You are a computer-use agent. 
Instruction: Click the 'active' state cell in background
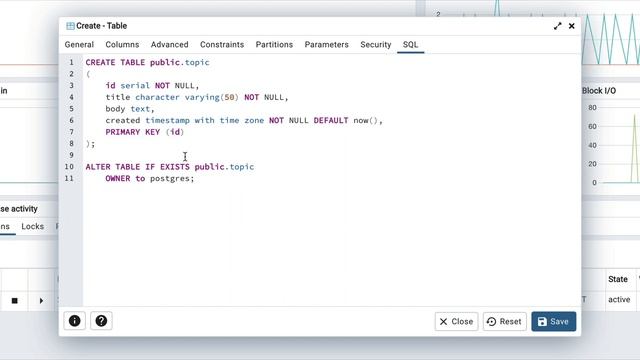tap(619, 300)
